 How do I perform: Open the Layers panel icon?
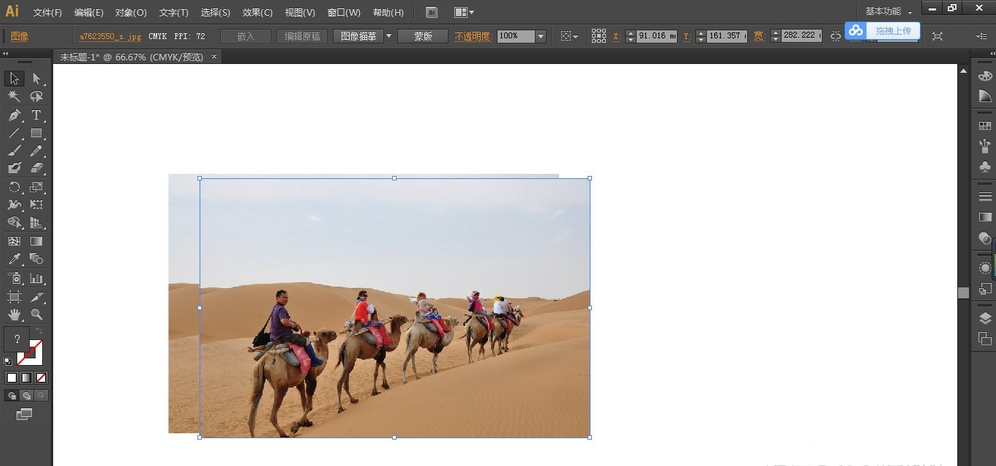[985, 318]
